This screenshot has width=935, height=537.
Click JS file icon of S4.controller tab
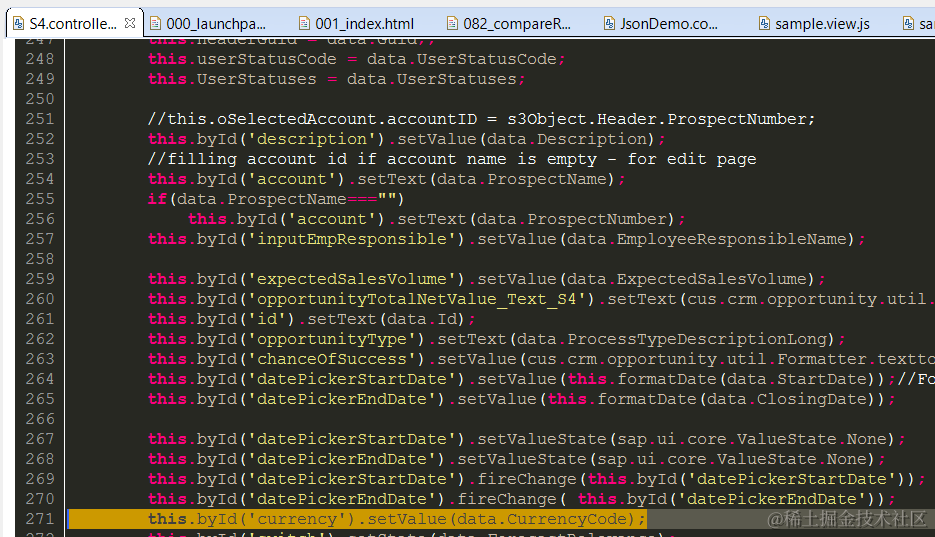click(x=18, y=23)
